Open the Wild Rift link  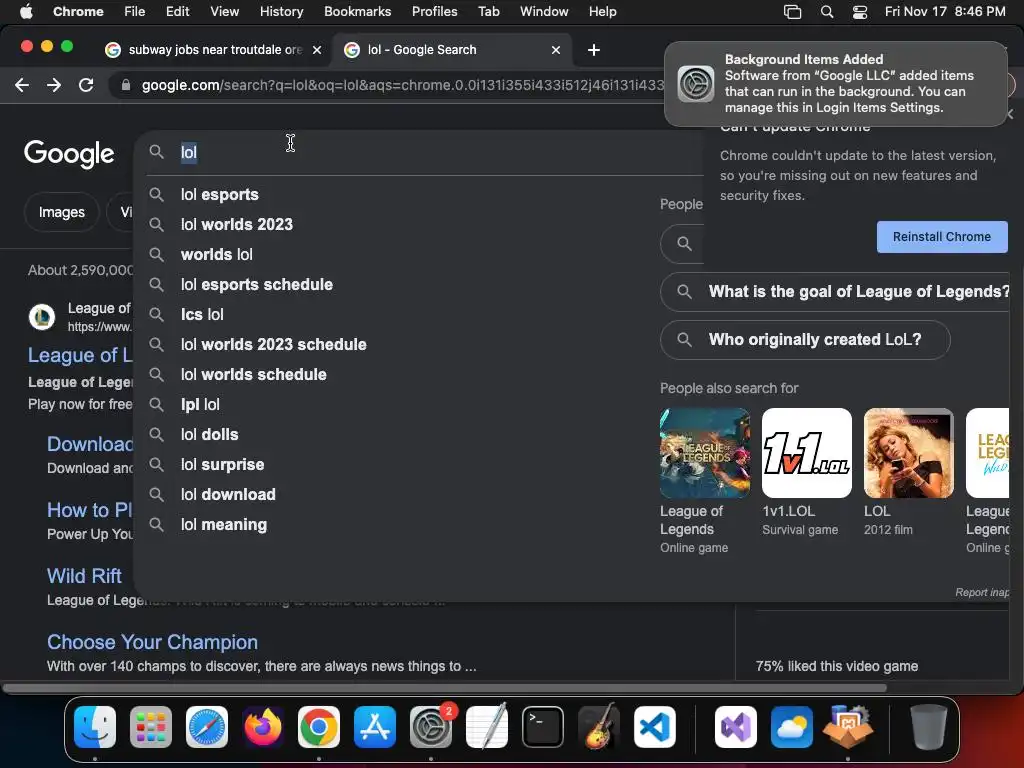tap(84, 576)
